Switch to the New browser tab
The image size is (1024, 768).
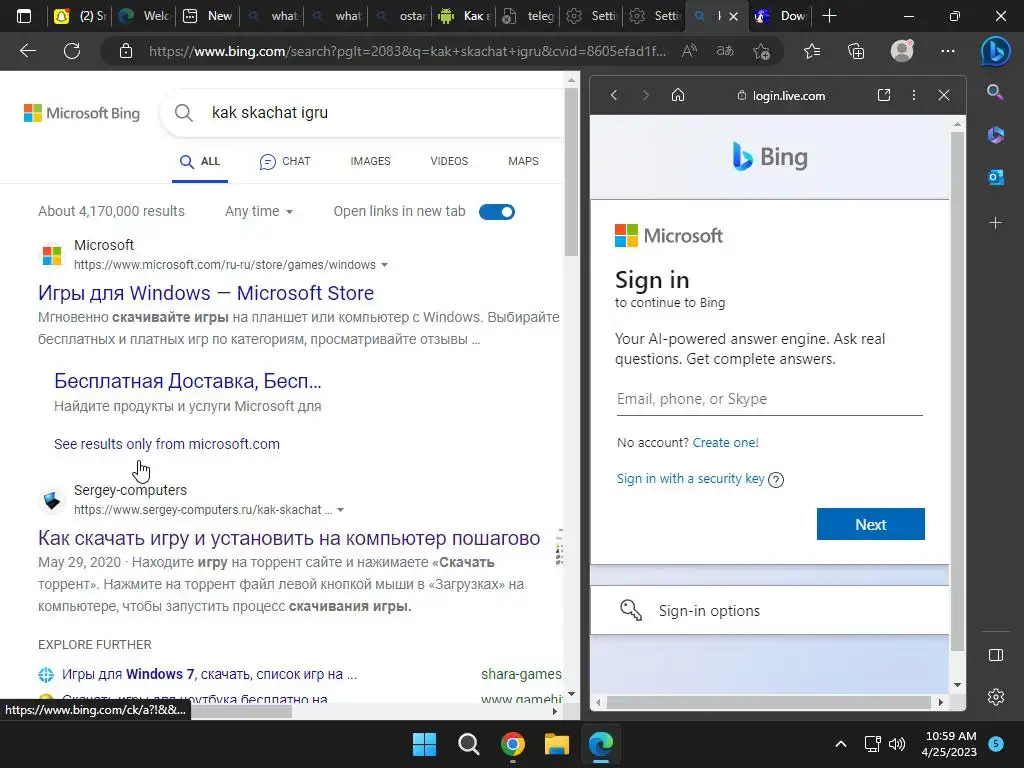pos(208,16)
